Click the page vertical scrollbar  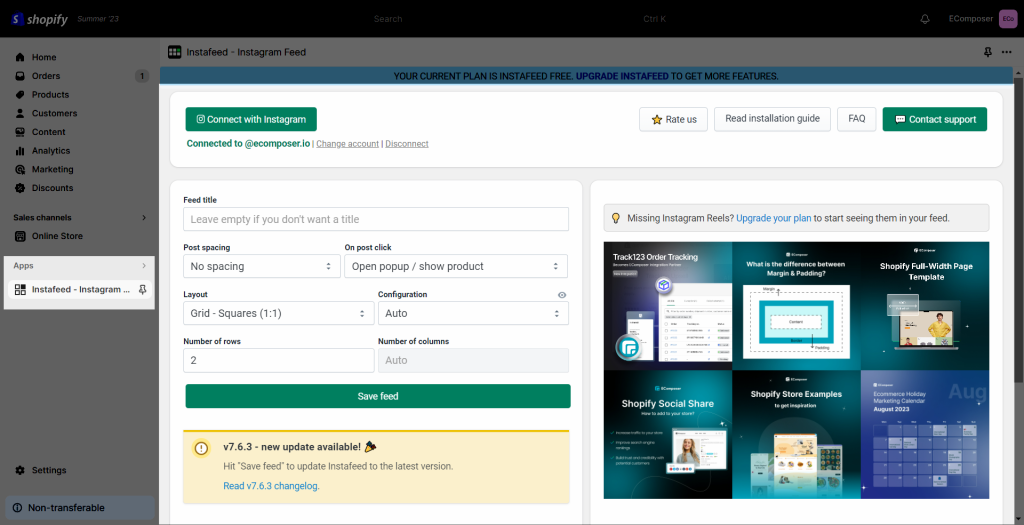pos(1019,229)
